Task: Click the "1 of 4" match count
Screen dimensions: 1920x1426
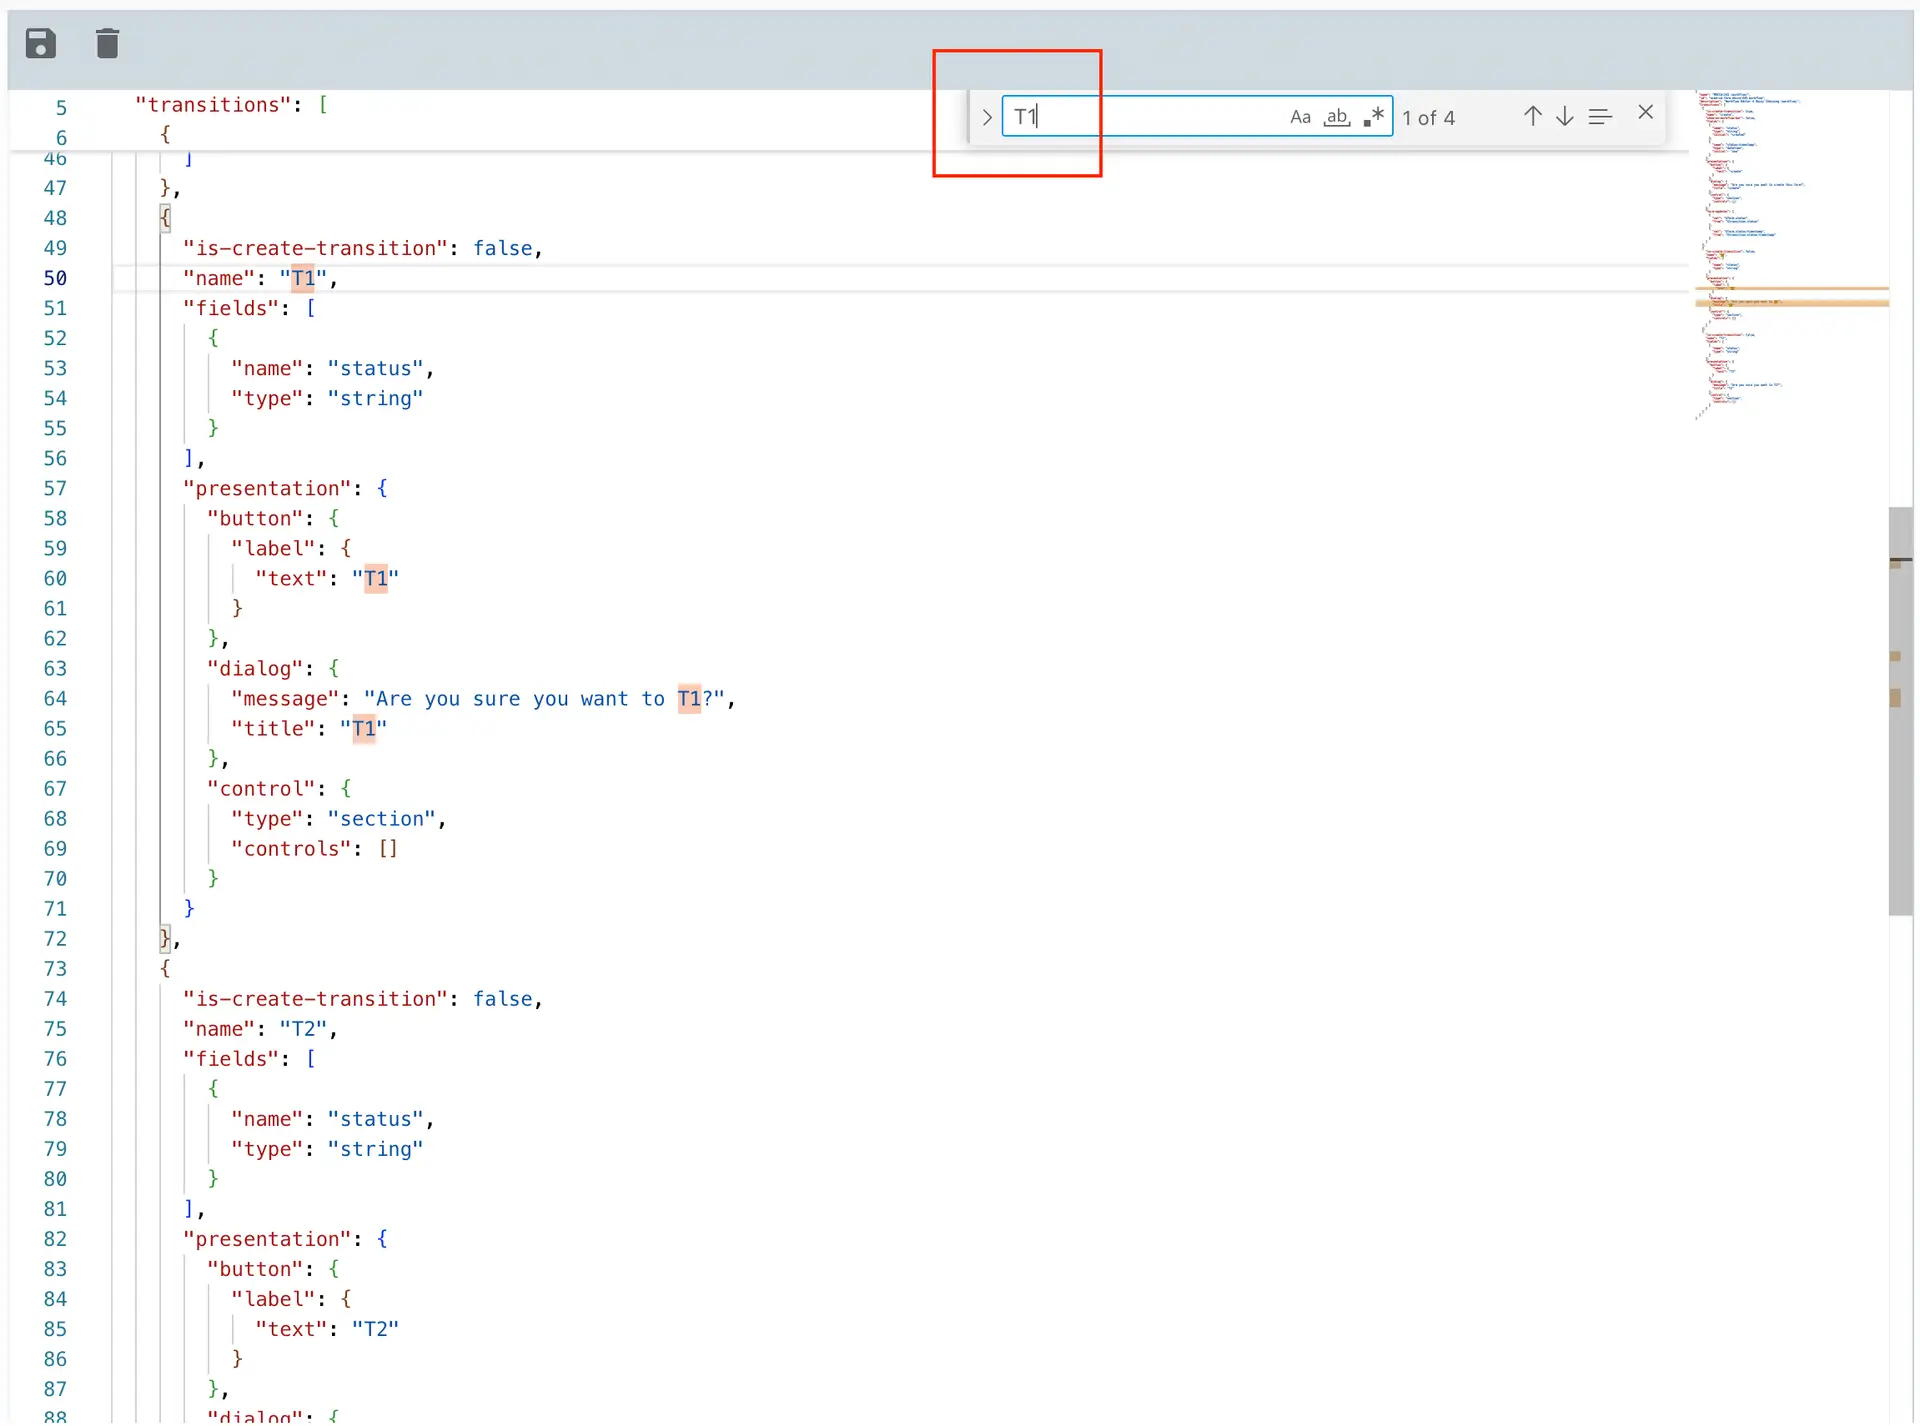Action: (1428, 118)
